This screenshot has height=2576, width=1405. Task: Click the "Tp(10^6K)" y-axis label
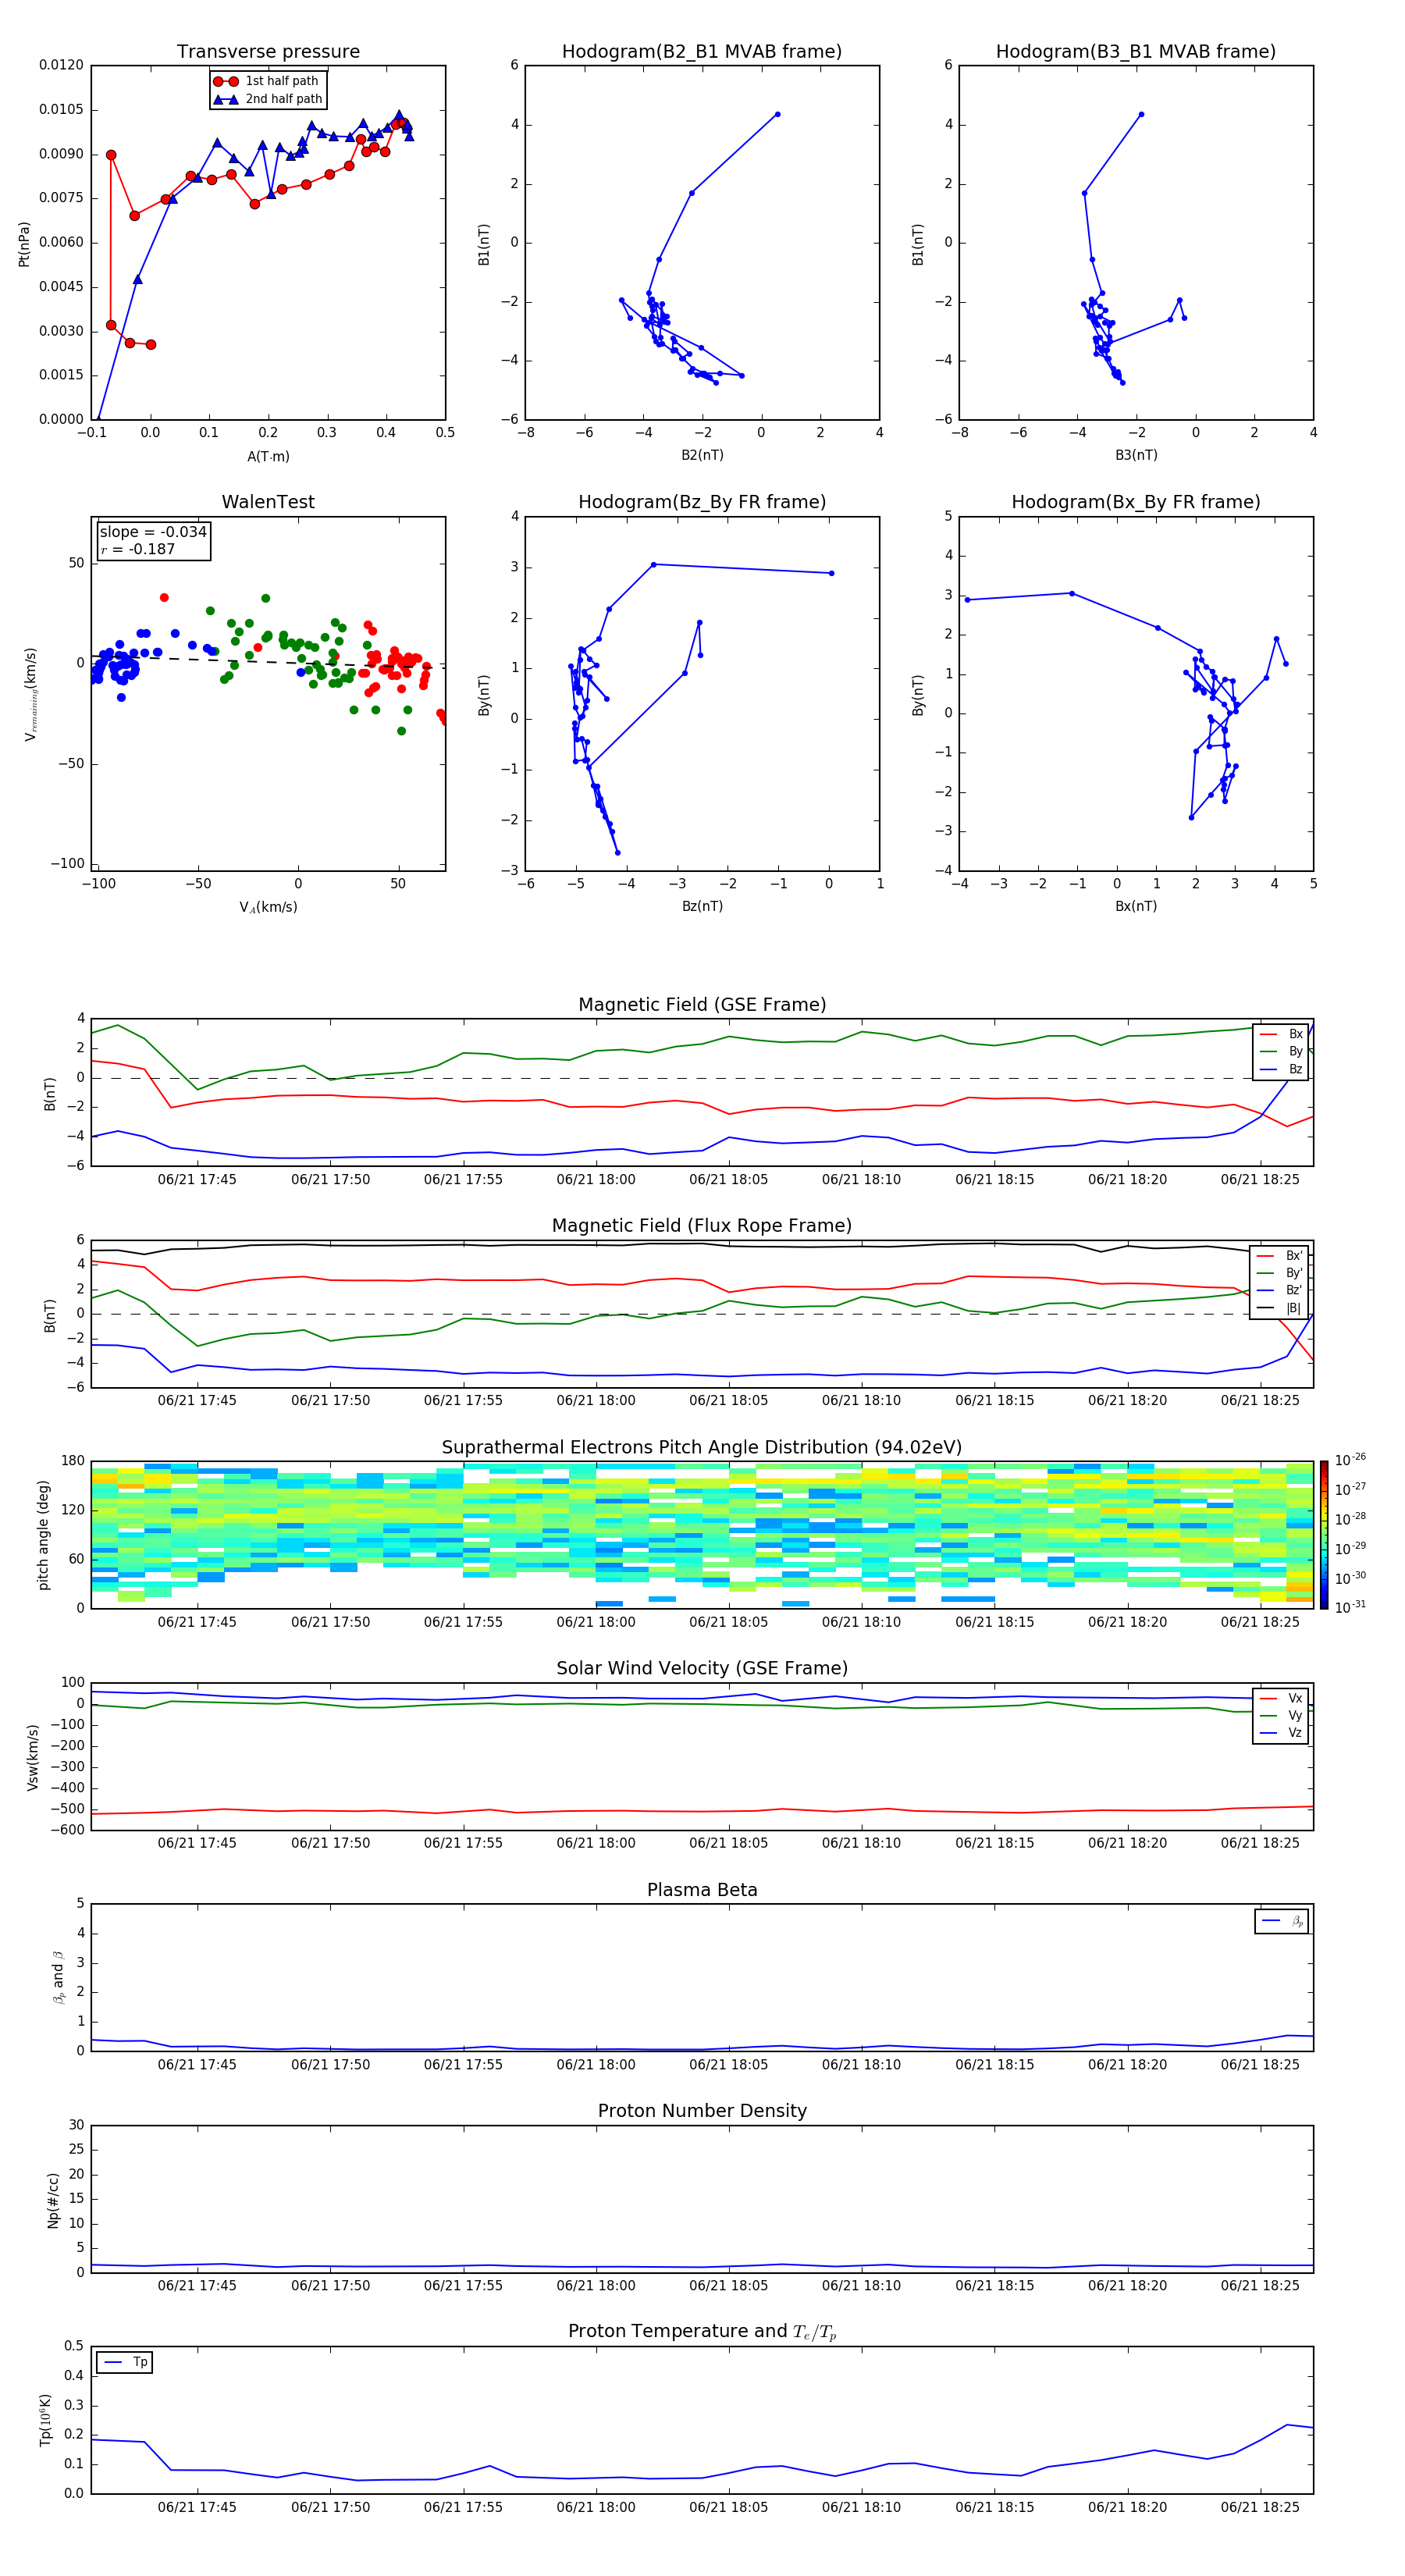click(45, 2420)
